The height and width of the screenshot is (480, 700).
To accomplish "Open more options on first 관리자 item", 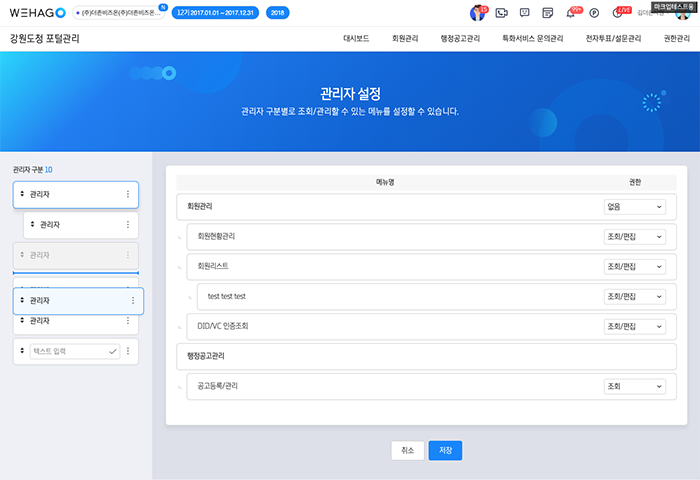I will [x=127, y=194].
